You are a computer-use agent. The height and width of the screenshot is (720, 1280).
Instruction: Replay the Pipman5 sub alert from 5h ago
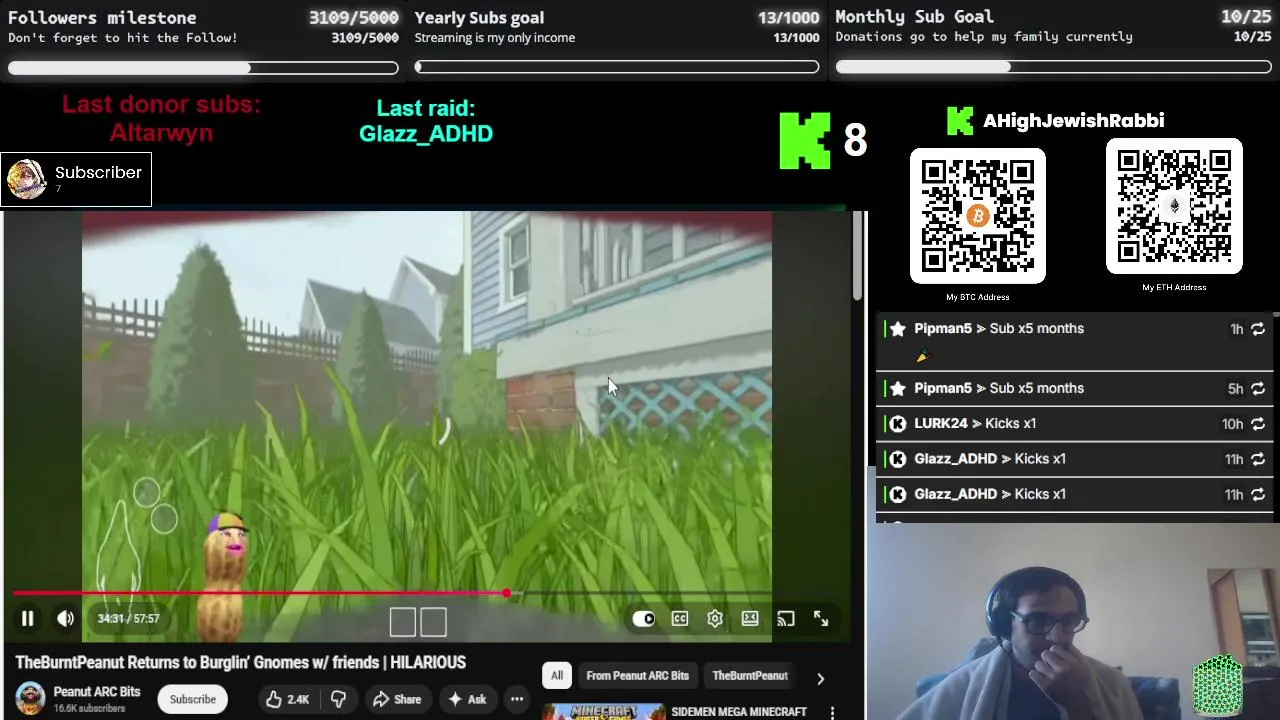[1258, 389]
